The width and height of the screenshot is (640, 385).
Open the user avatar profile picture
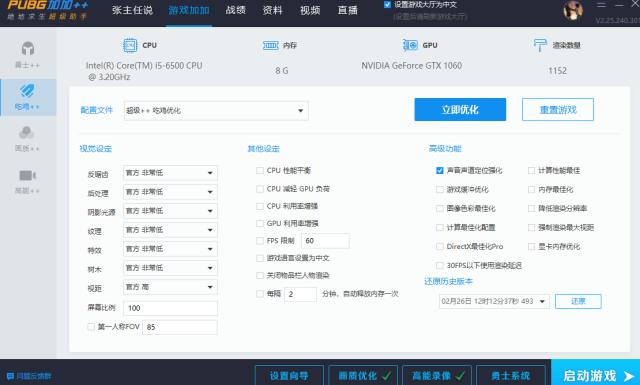[x=573, y=10]
